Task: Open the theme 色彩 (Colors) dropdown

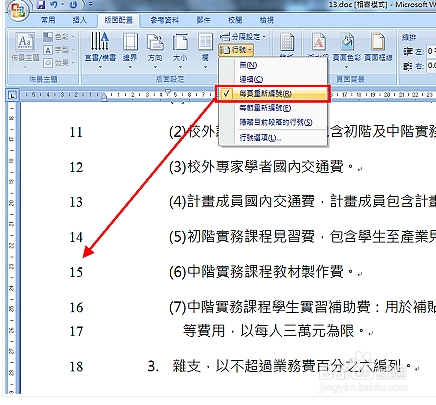Action: tap(59, 36)
